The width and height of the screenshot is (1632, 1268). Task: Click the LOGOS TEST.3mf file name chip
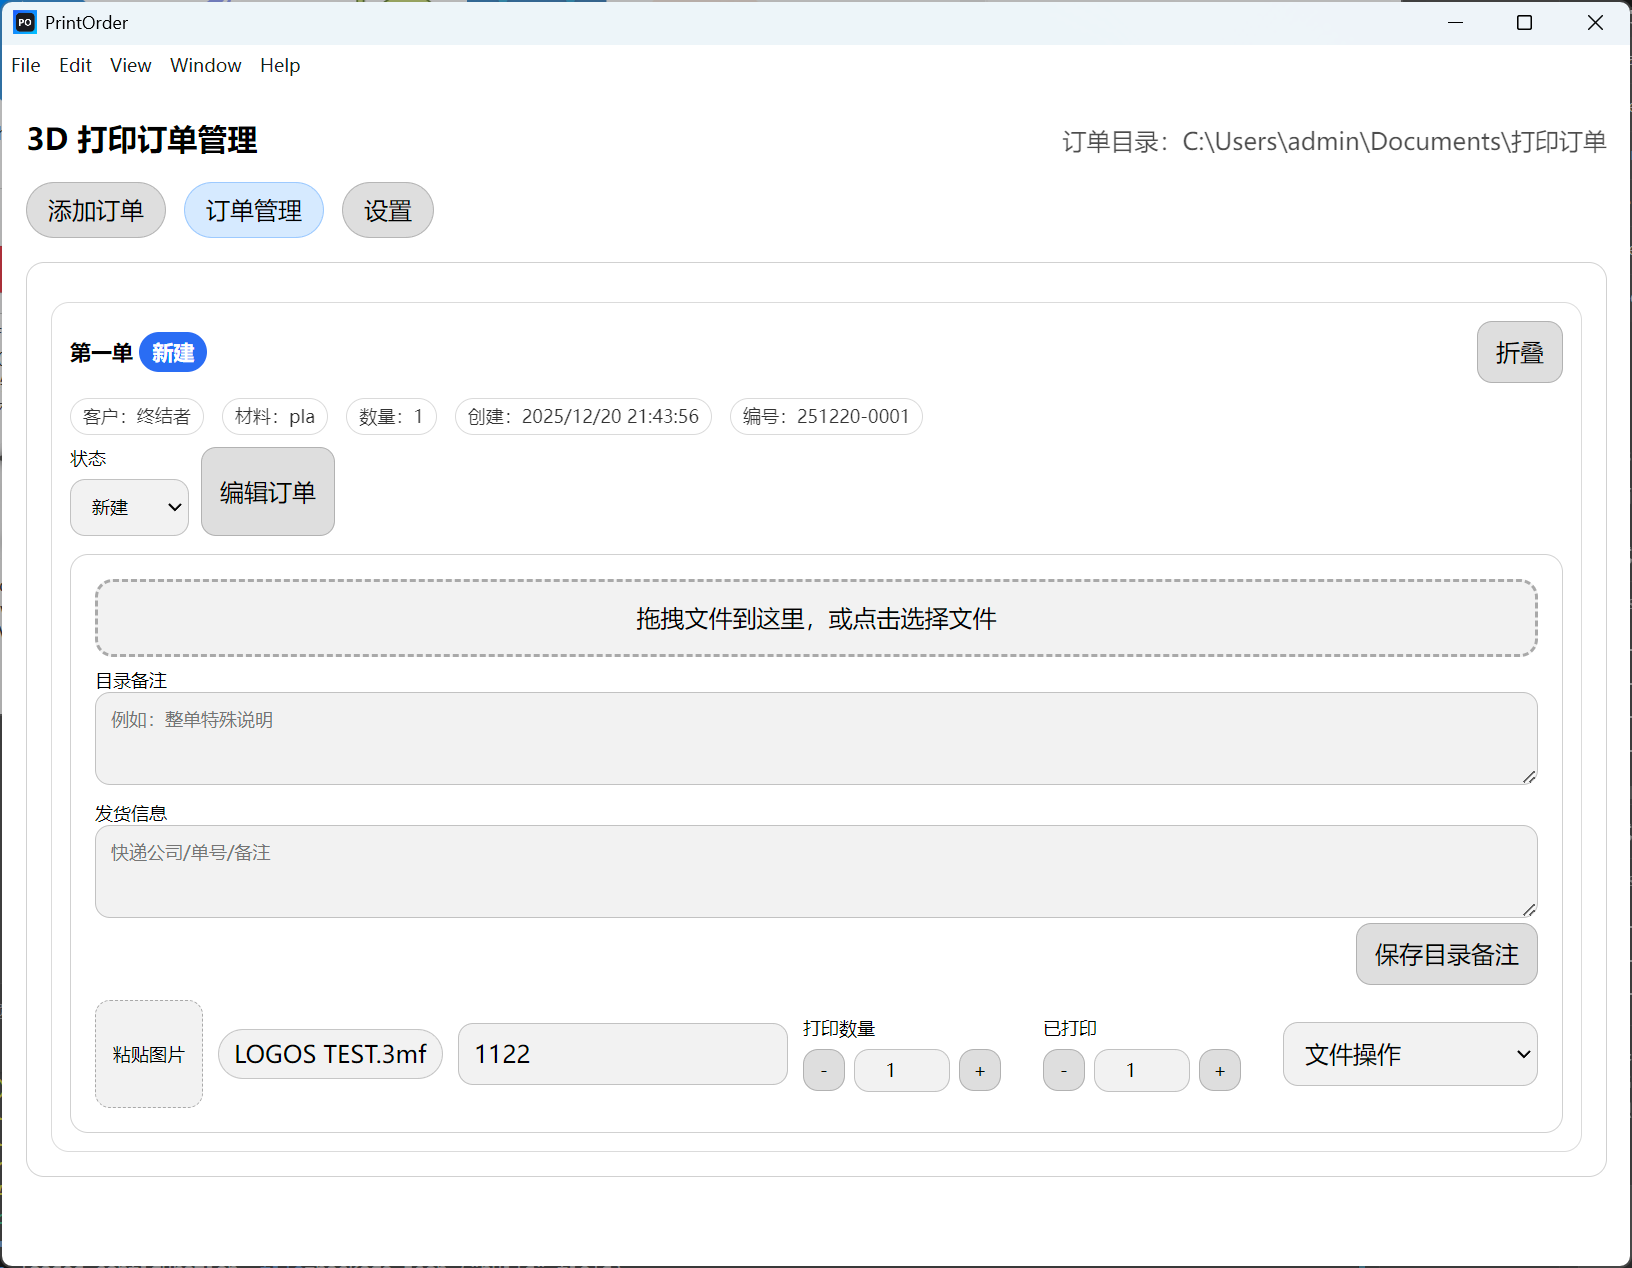pos(330,1054)
